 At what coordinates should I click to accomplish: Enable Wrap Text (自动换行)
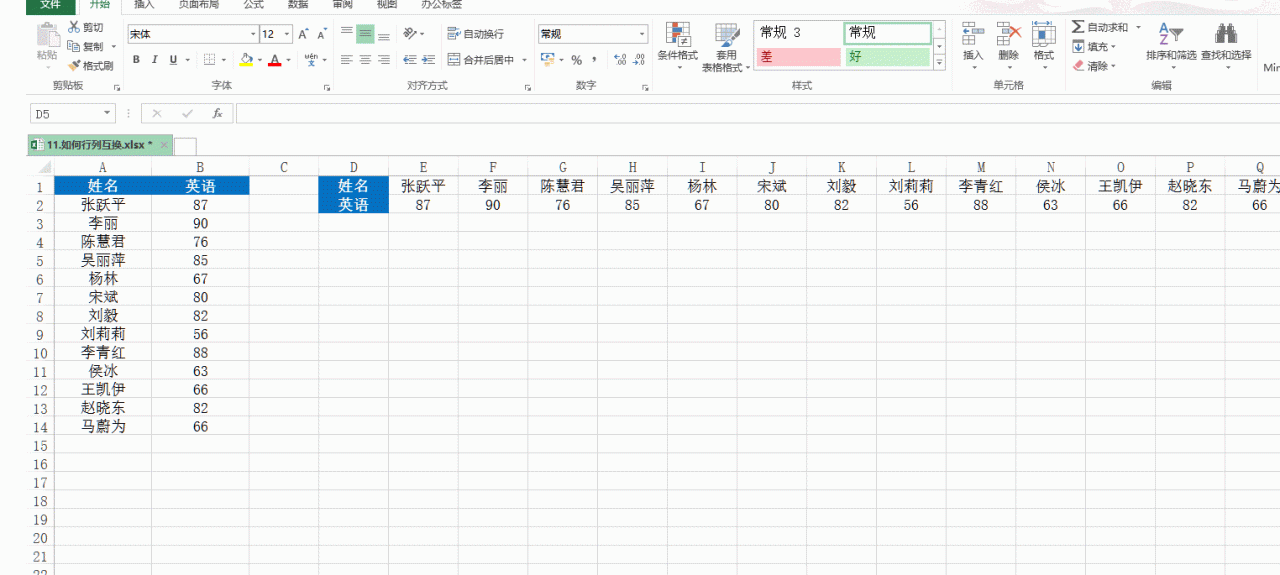pos(476,34)
